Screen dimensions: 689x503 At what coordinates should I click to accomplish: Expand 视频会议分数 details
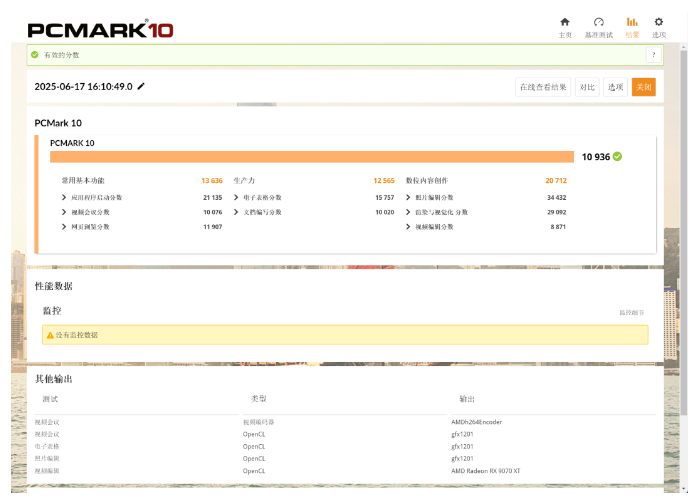(x=64, y=212)
